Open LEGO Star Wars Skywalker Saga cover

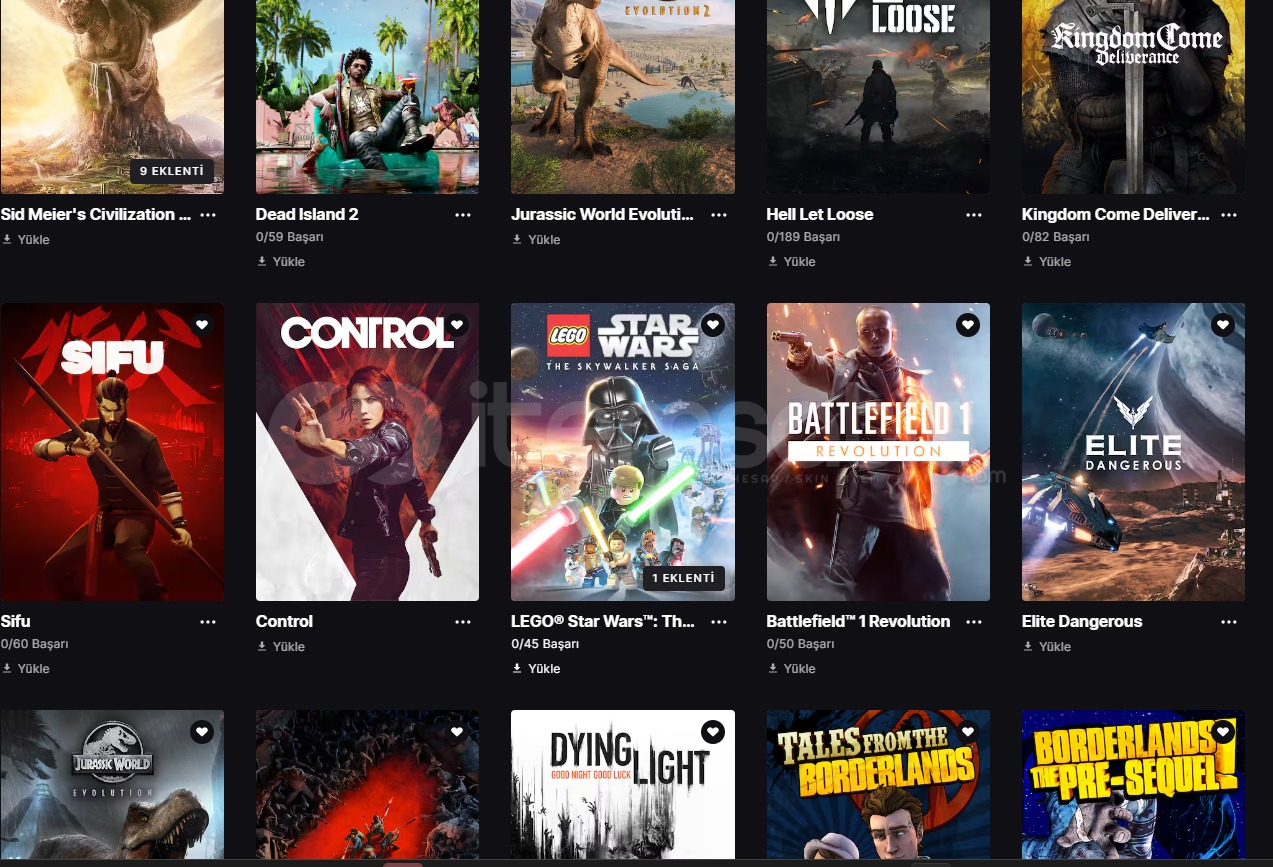623,452
